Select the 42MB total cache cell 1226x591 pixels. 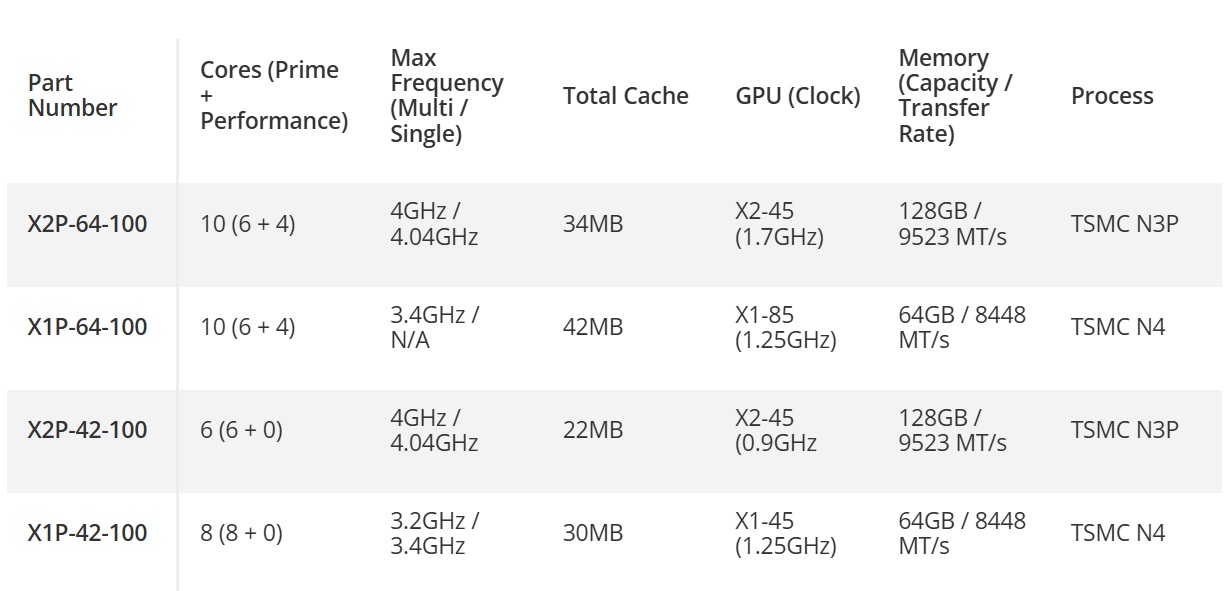point(592,327)
